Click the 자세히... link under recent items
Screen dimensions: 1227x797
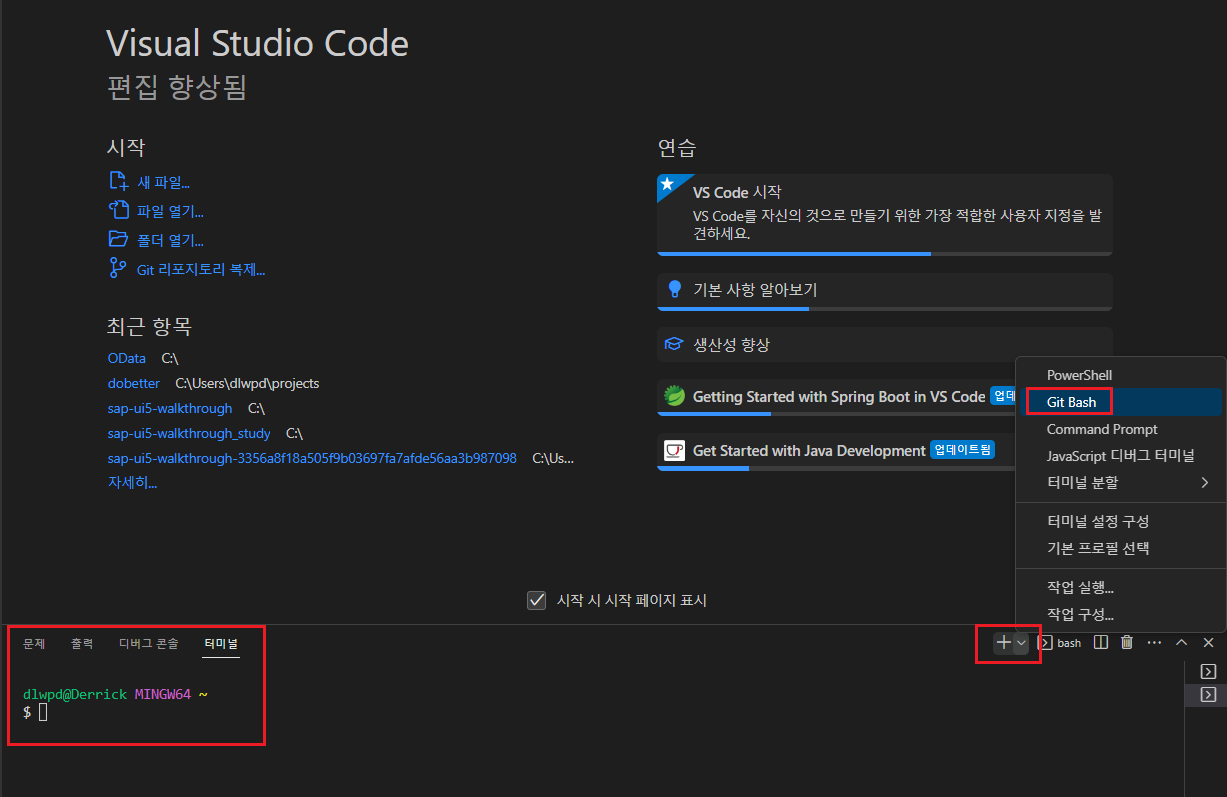click(132, 482)
